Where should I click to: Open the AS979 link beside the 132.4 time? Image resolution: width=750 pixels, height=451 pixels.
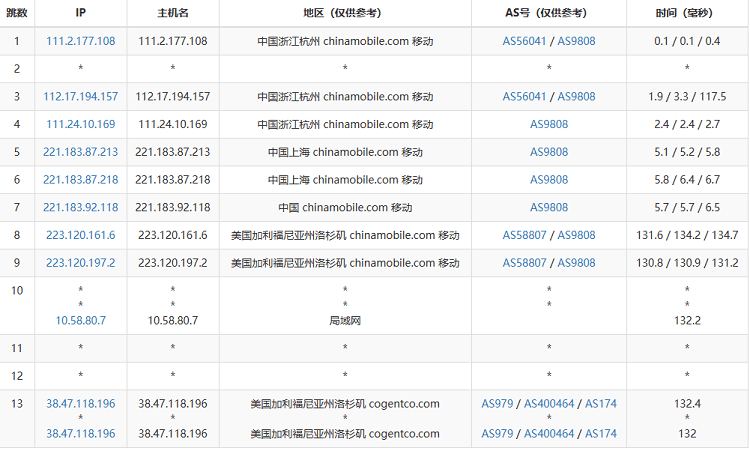[497, 404]
